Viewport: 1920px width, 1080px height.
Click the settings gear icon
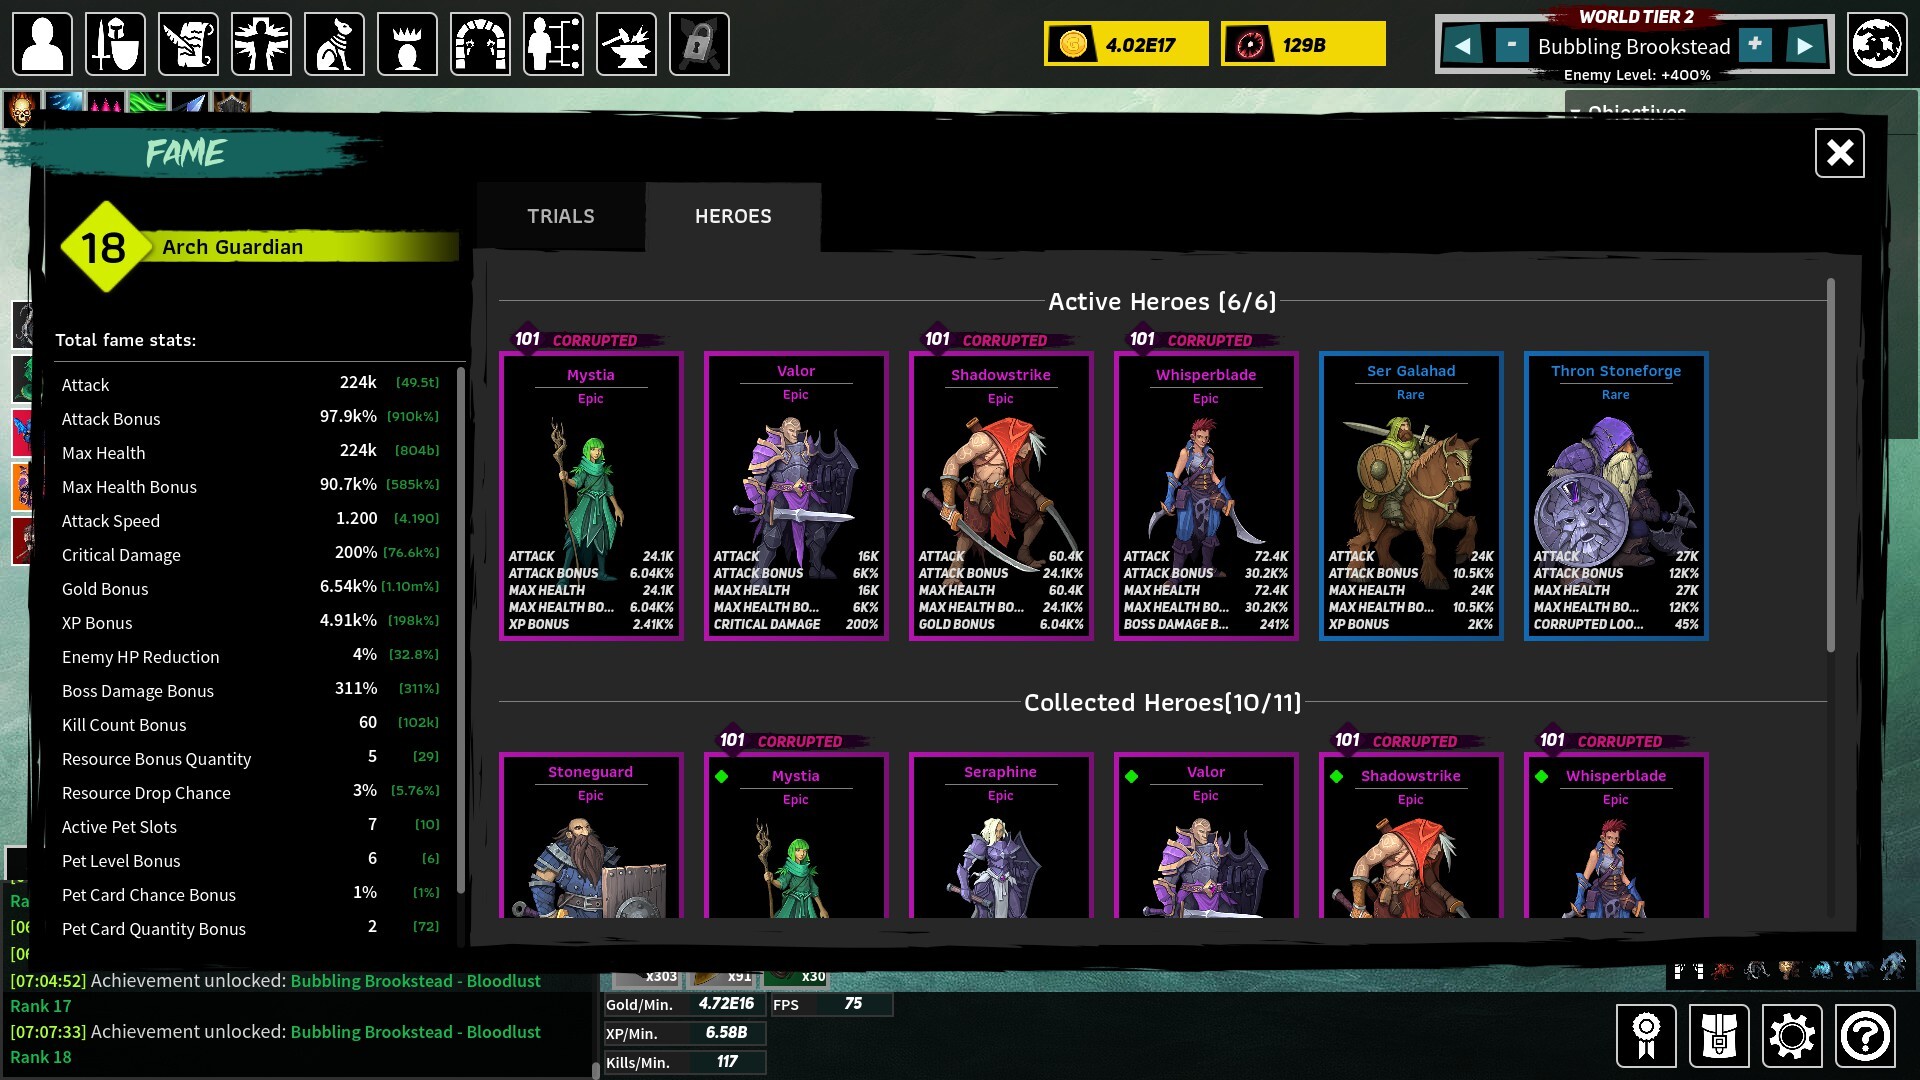(x=1791, y=1036)
